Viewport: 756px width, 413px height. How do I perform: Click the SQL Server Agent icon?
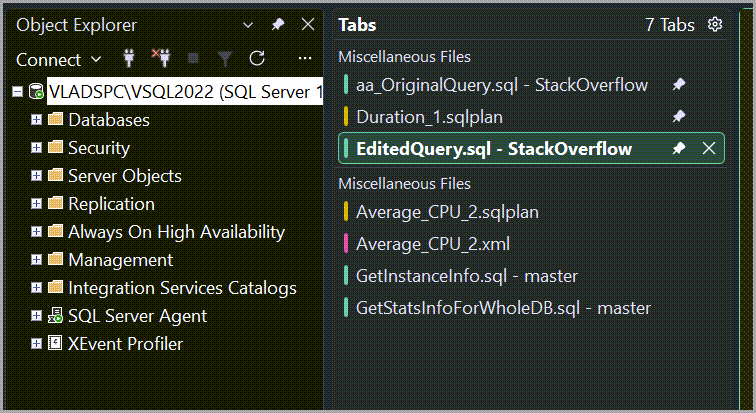(x=56, y=316)
